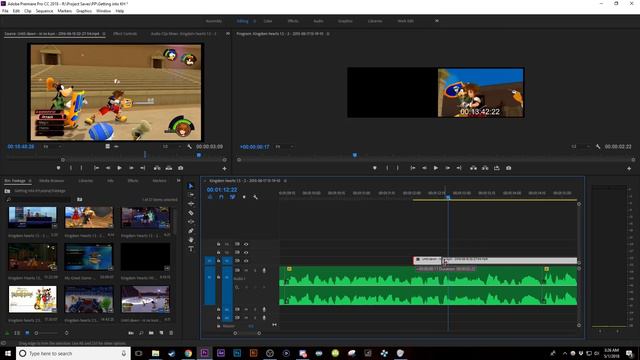Select the Pen tool

pyautogui.click(x=191, y=231)
